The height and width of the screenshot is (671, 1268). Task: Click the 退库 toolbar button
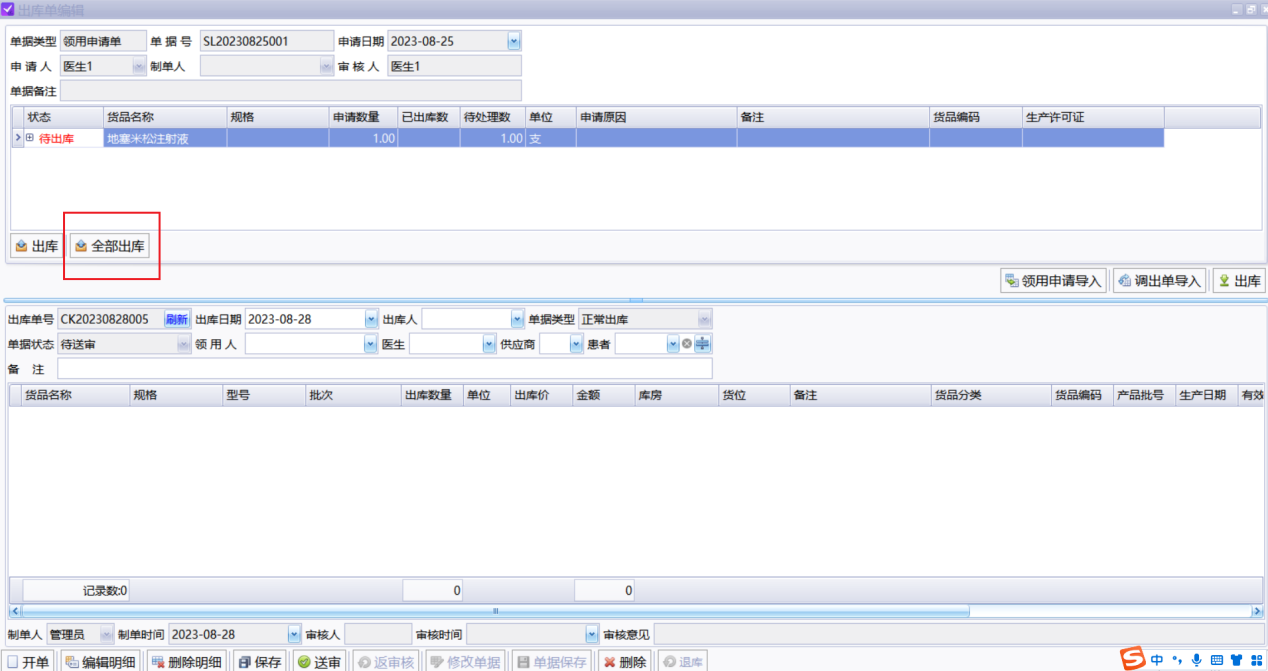(x=682, y=661)
